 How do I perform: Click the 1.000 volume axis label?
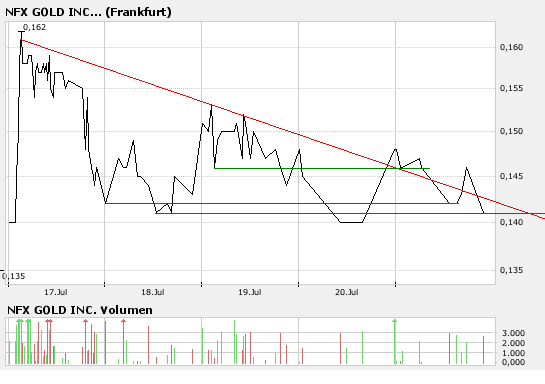513,353
